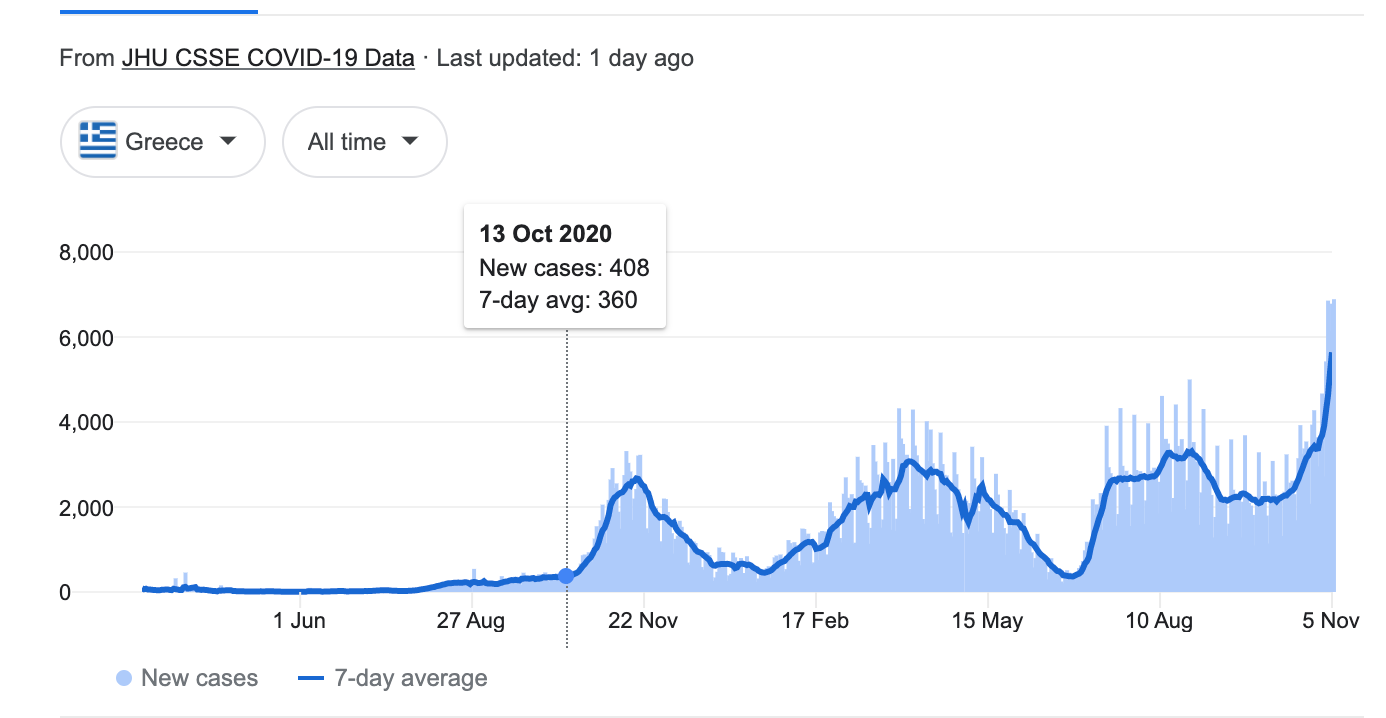Click the highlighted 13 Oct 2020 data point

click(x=567, y=576)
